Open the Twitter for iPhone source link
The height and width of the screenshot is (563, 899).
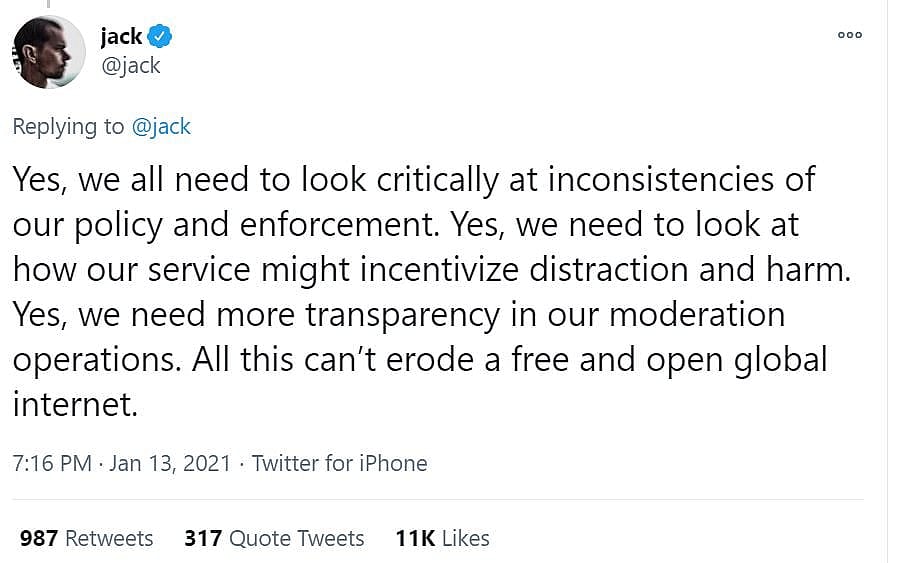pos(339,463)
